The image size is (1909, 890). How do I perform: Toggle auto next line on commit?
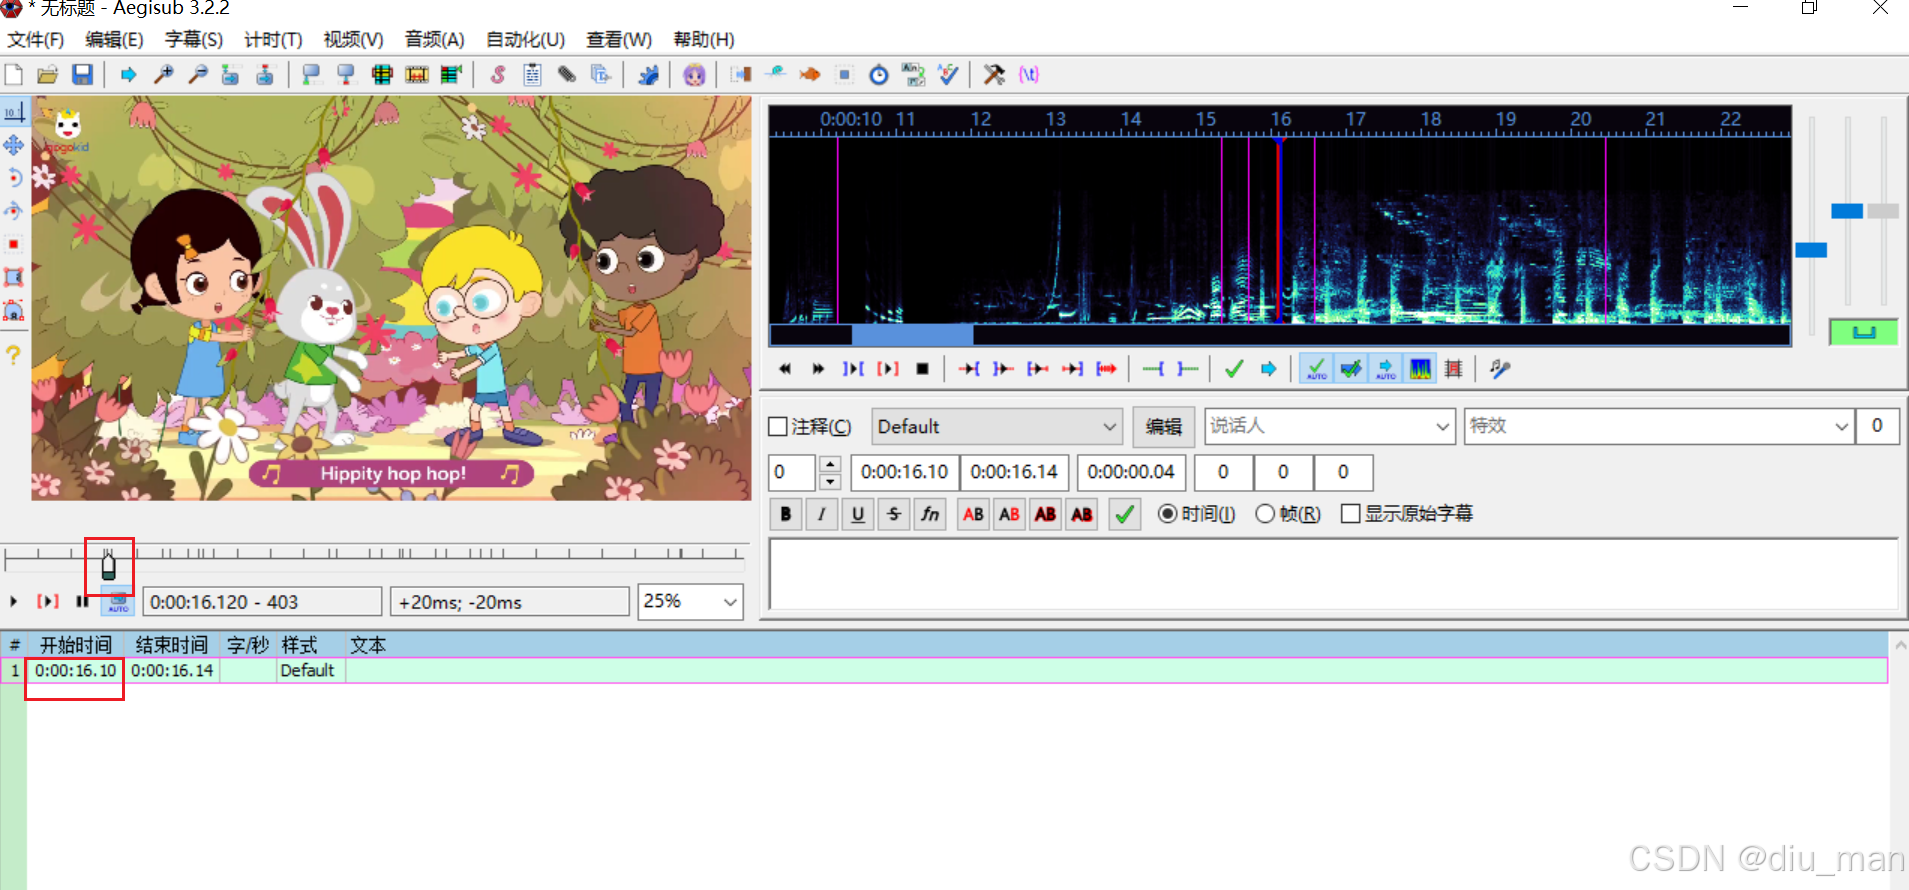(x=1351, y=369)
